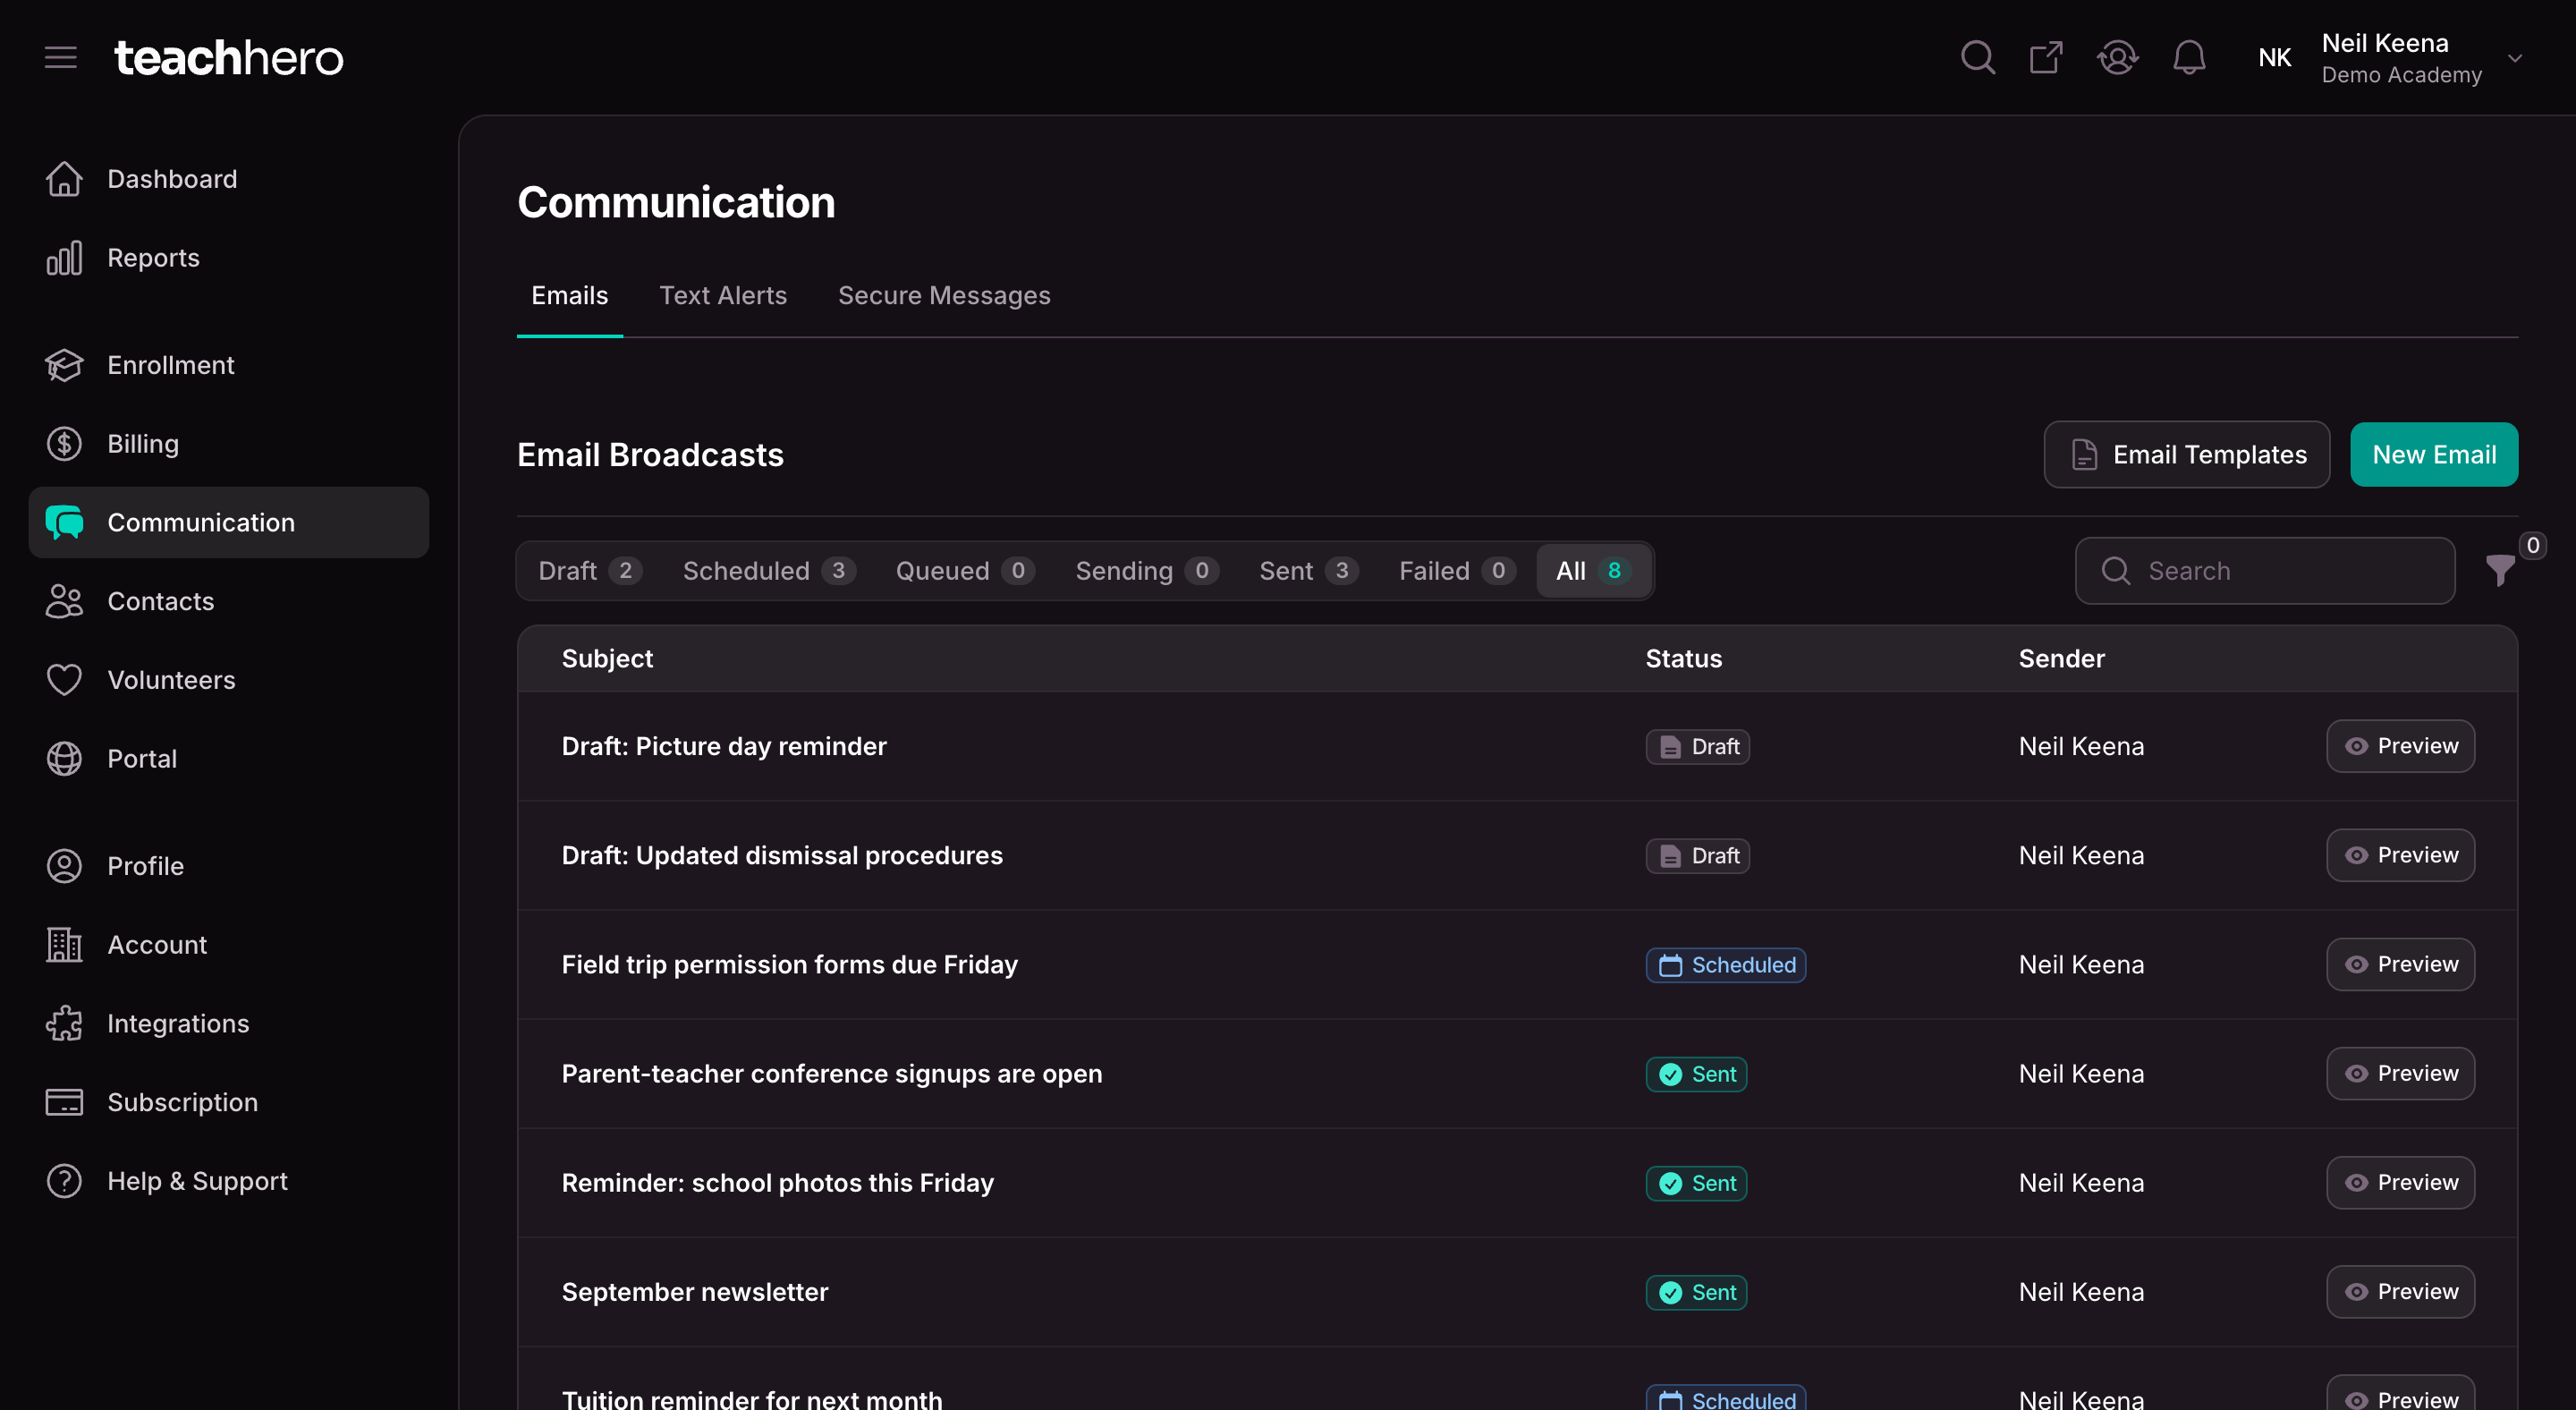The height and width of the screenshot is (1410, 2576).
Task: Open Contacts from the sidebar
Action: [229, 601]
